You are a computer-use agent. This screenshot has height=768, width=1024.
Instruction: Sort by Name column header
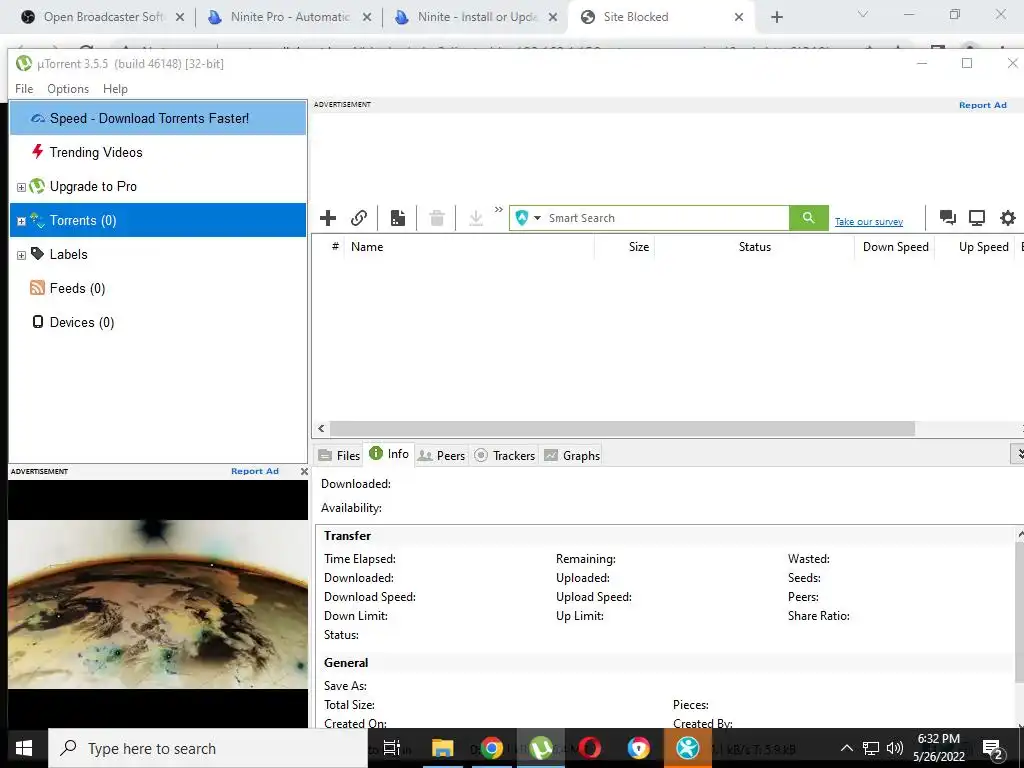pos(469,247)
